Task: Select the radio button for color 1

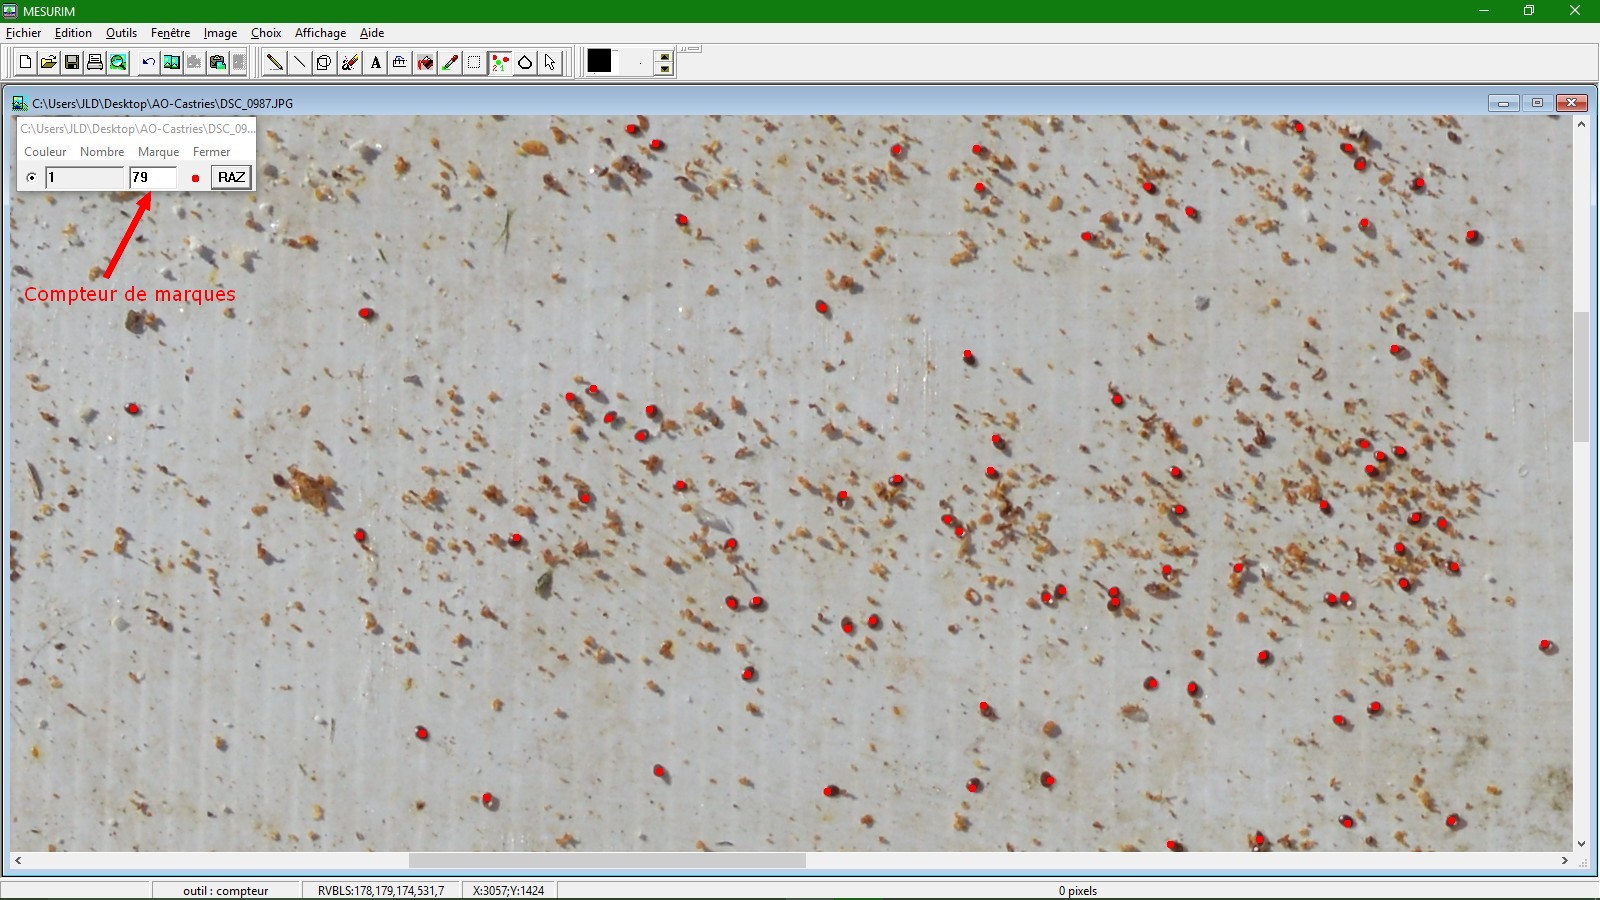Action: 32,178
